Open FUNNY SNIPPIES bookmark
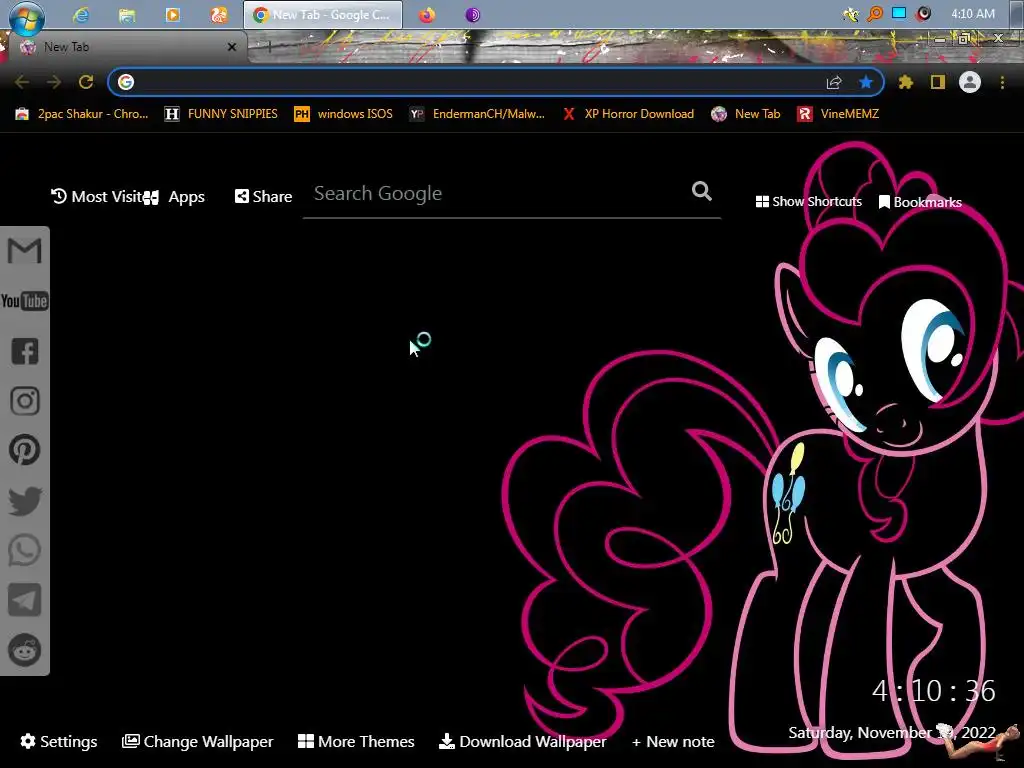This screenshot has width=1024, height=768. point(221,114)
